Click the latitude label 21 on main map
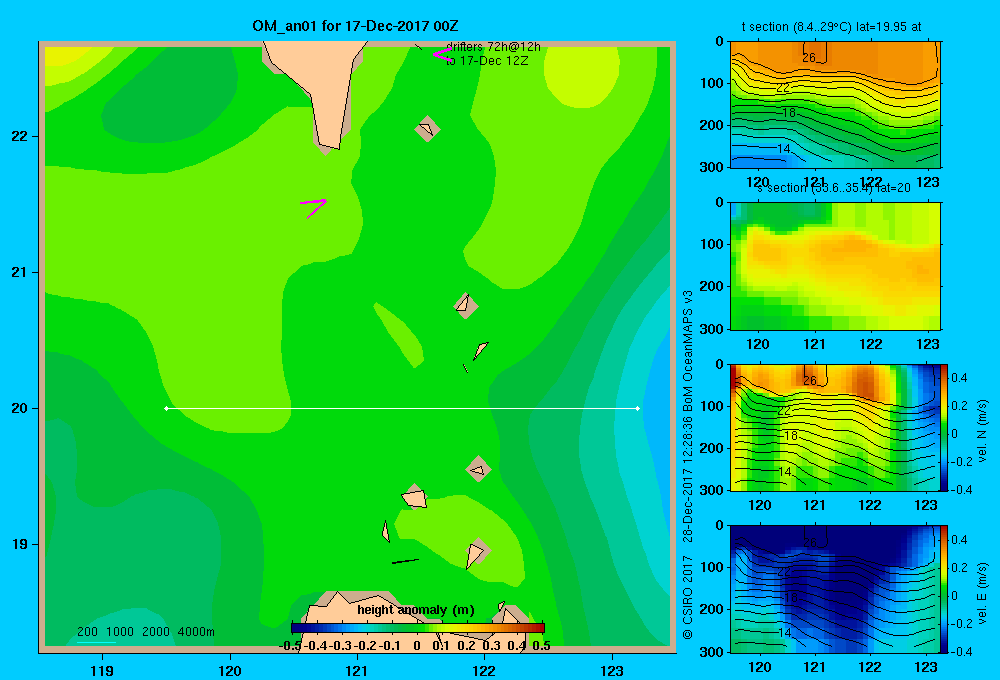The height and width of the screenshot is (680, 1000). (x=20, y=272)
